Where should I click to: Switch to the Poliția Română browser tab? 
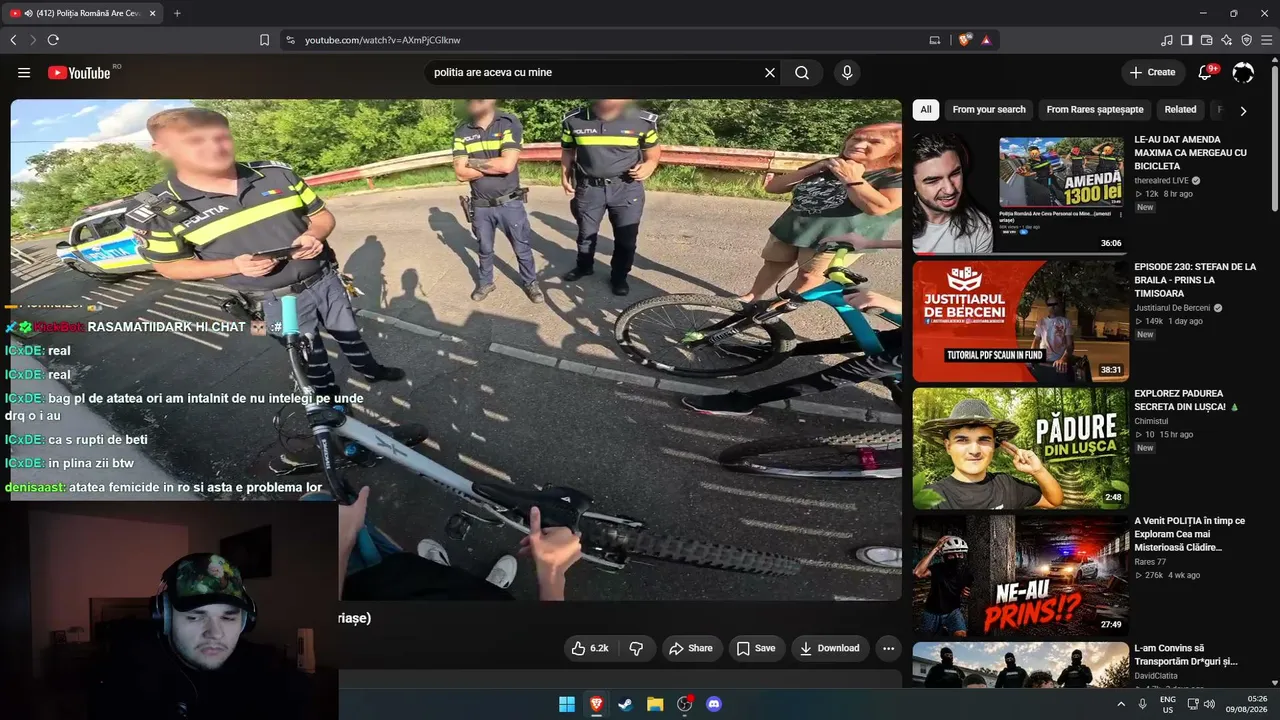83,13
